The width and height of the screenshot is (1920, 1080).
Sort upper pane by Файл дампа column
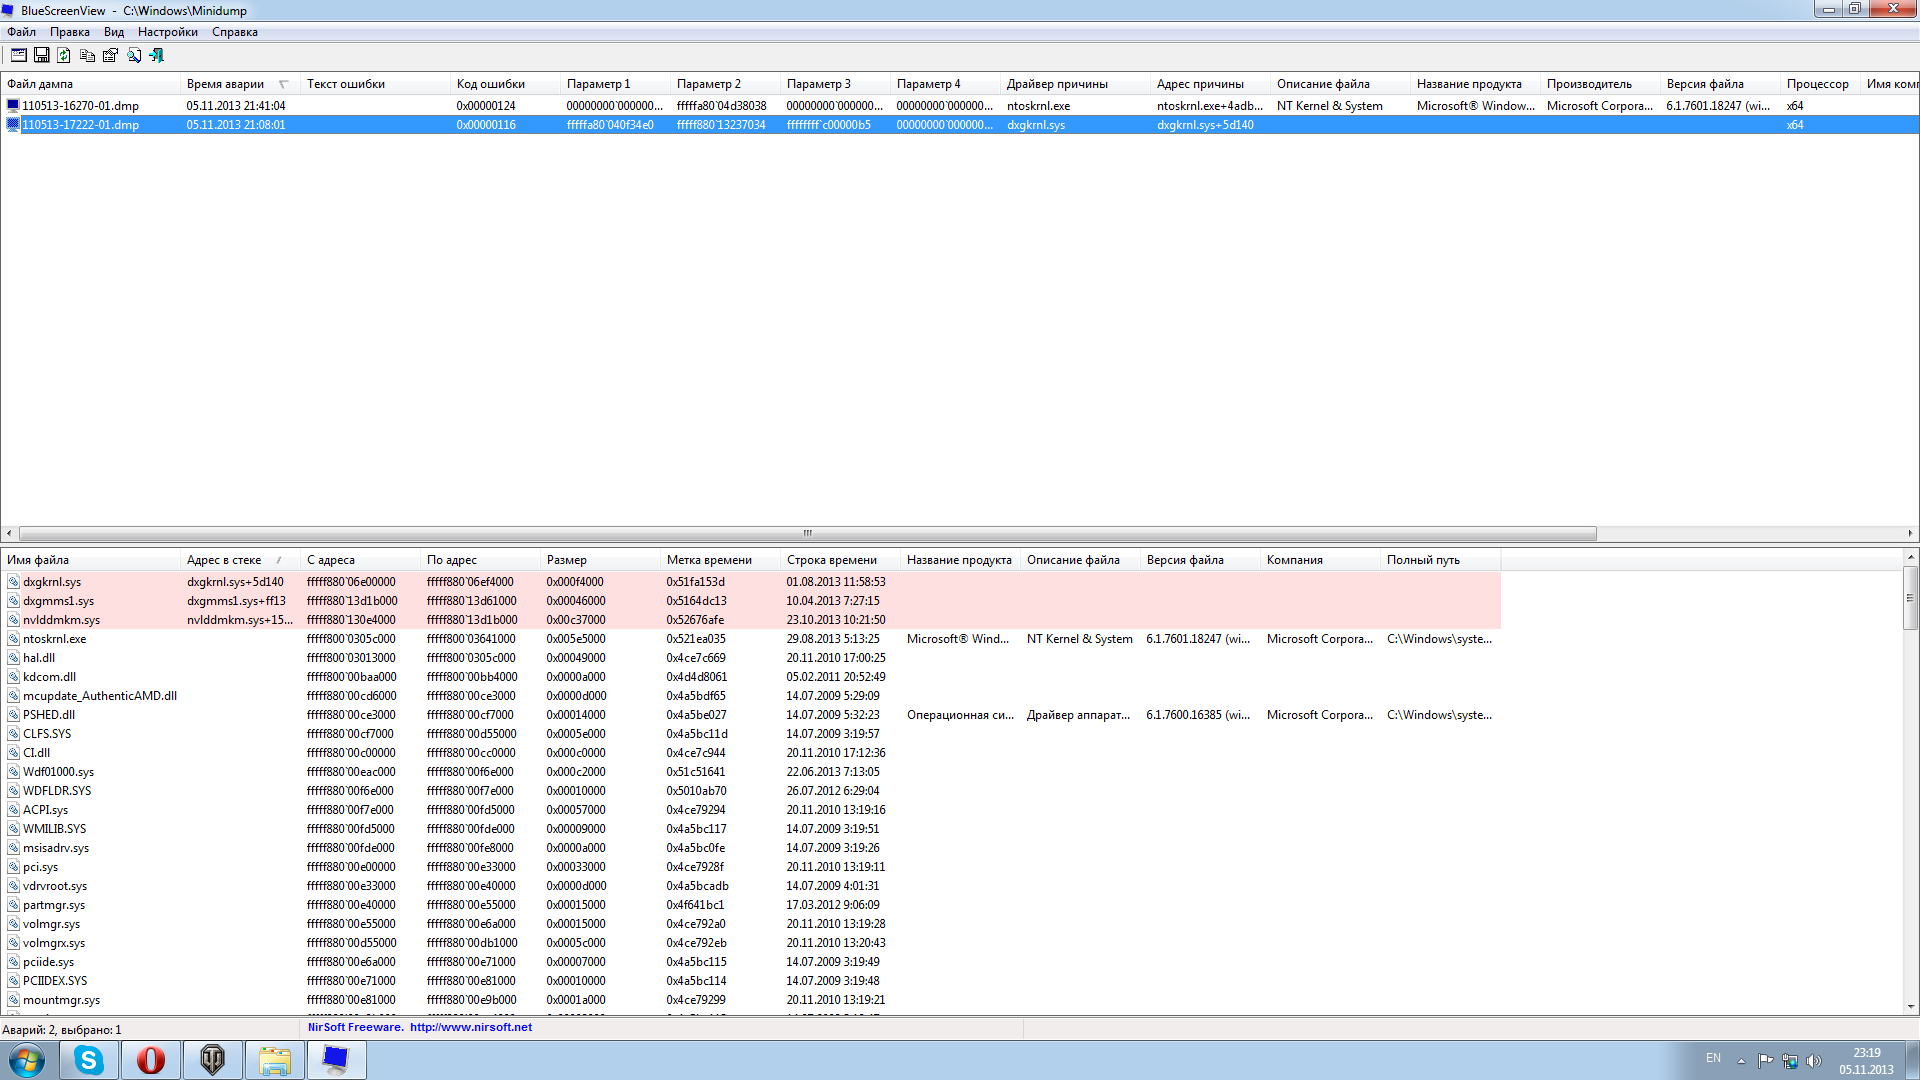(x=90, y=84)
